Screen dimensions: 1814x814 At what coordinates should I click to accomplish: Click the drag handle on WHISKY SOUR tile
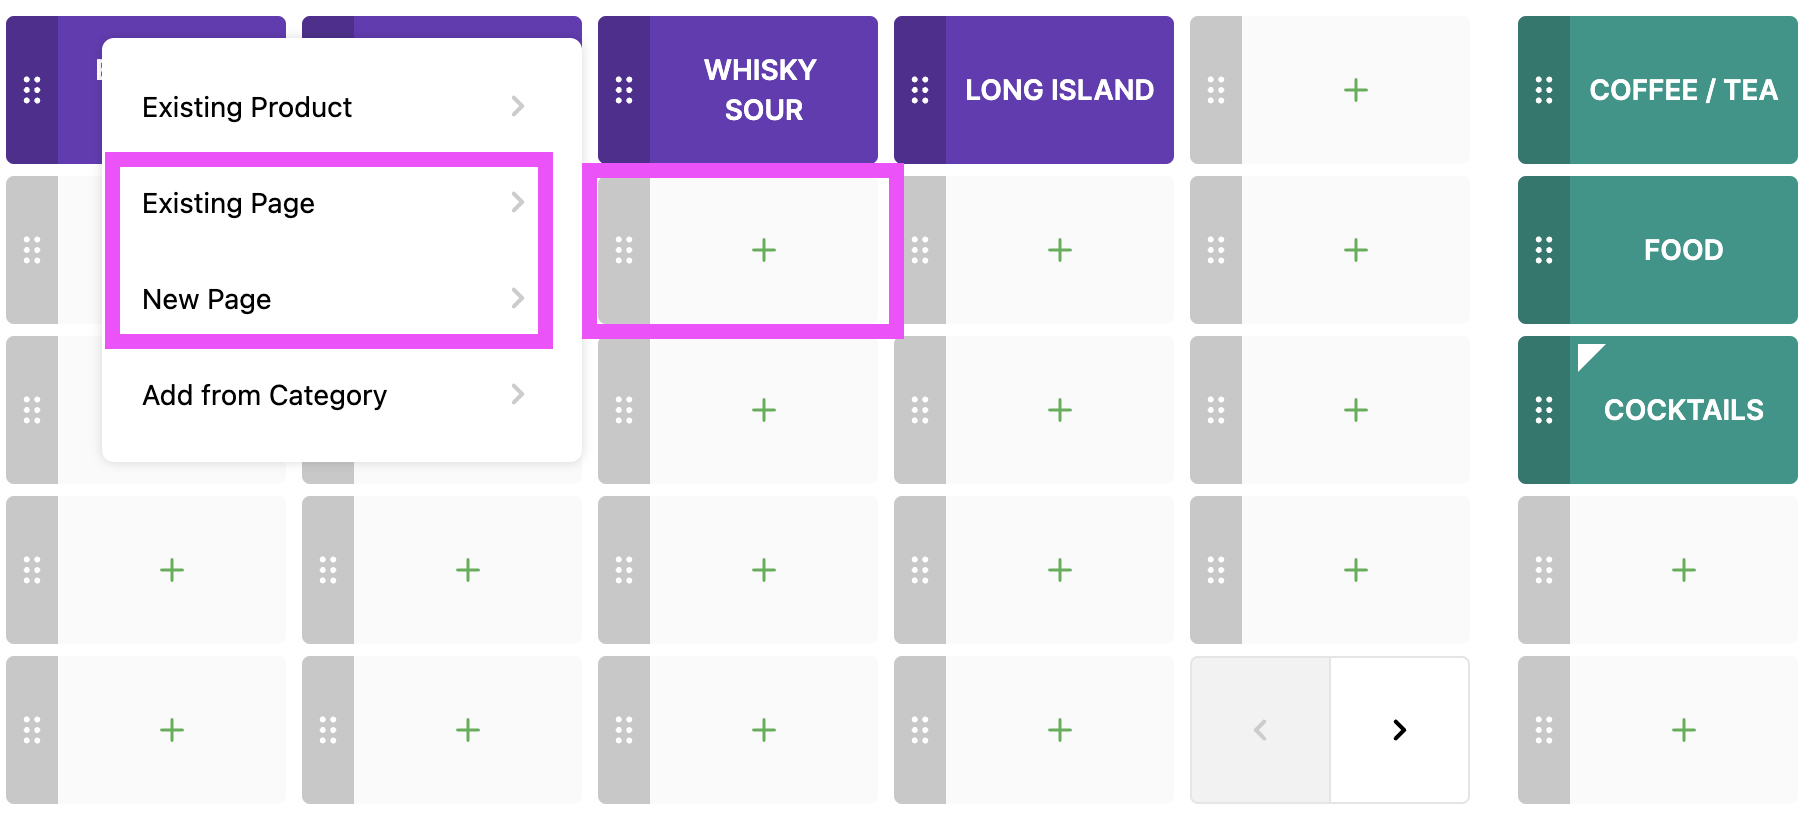[624, 90]
